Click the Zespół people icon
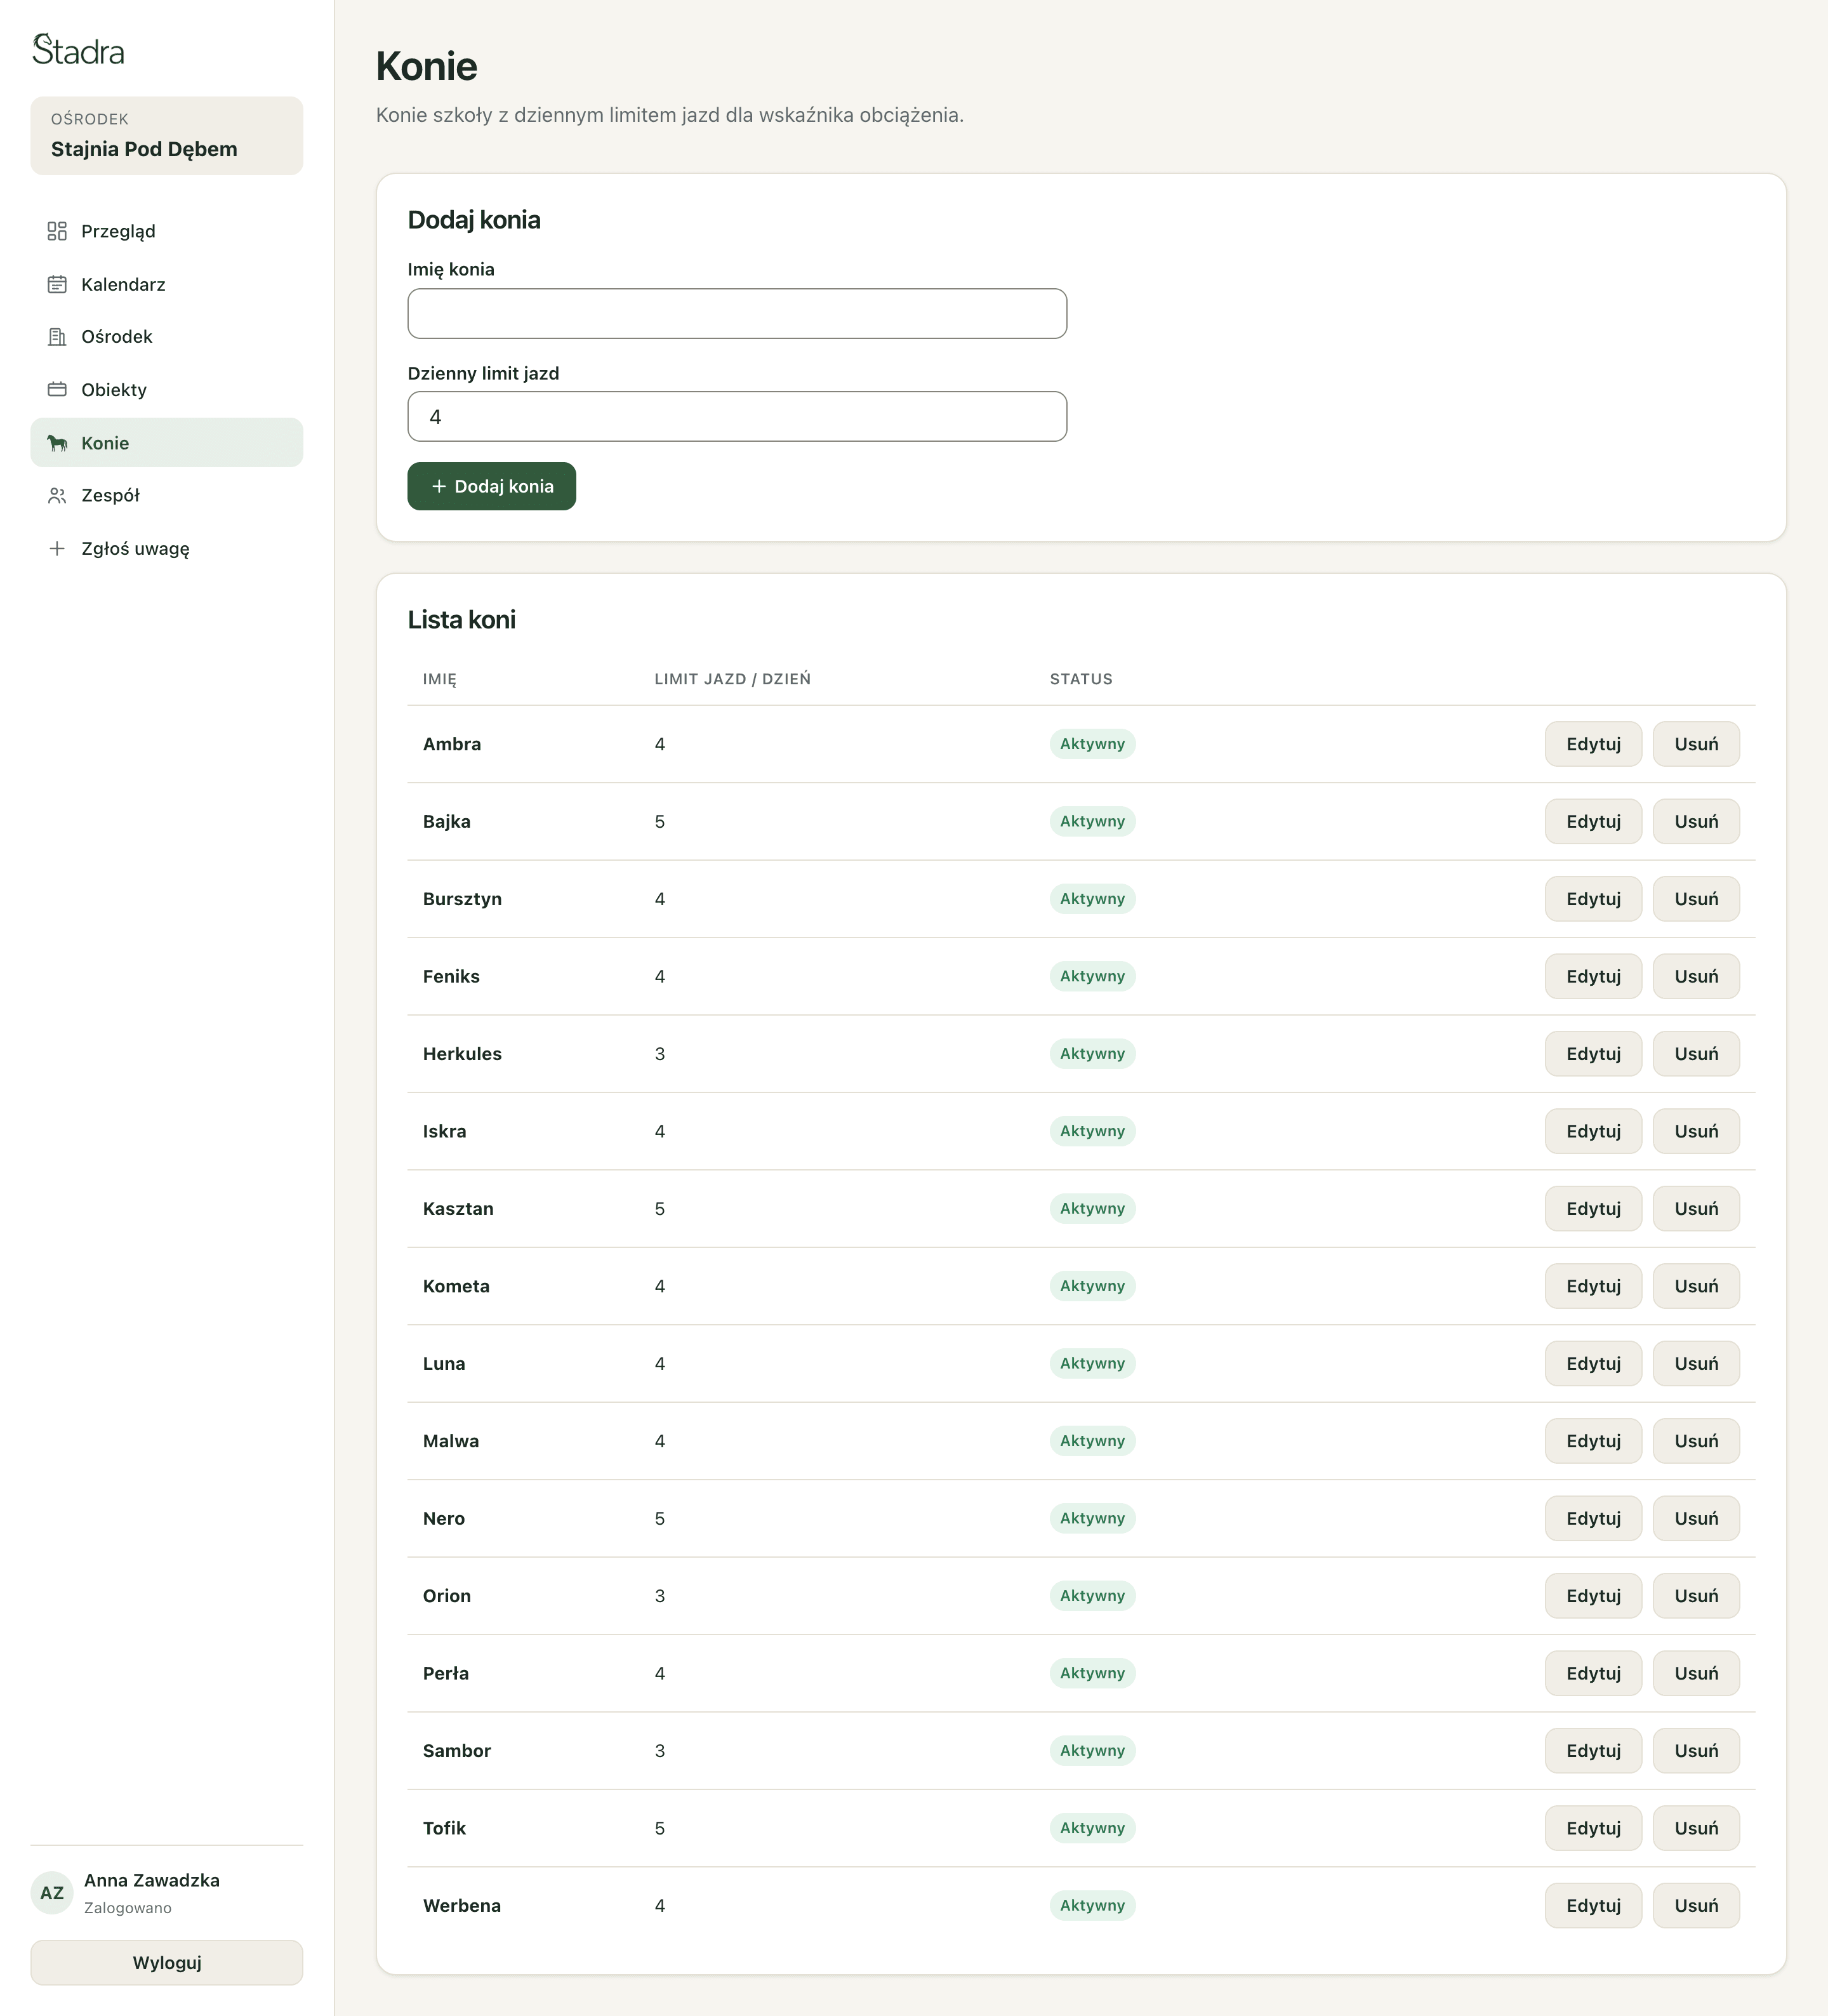Screen dimensions: 1828x2016 click(x=57, y=495)
